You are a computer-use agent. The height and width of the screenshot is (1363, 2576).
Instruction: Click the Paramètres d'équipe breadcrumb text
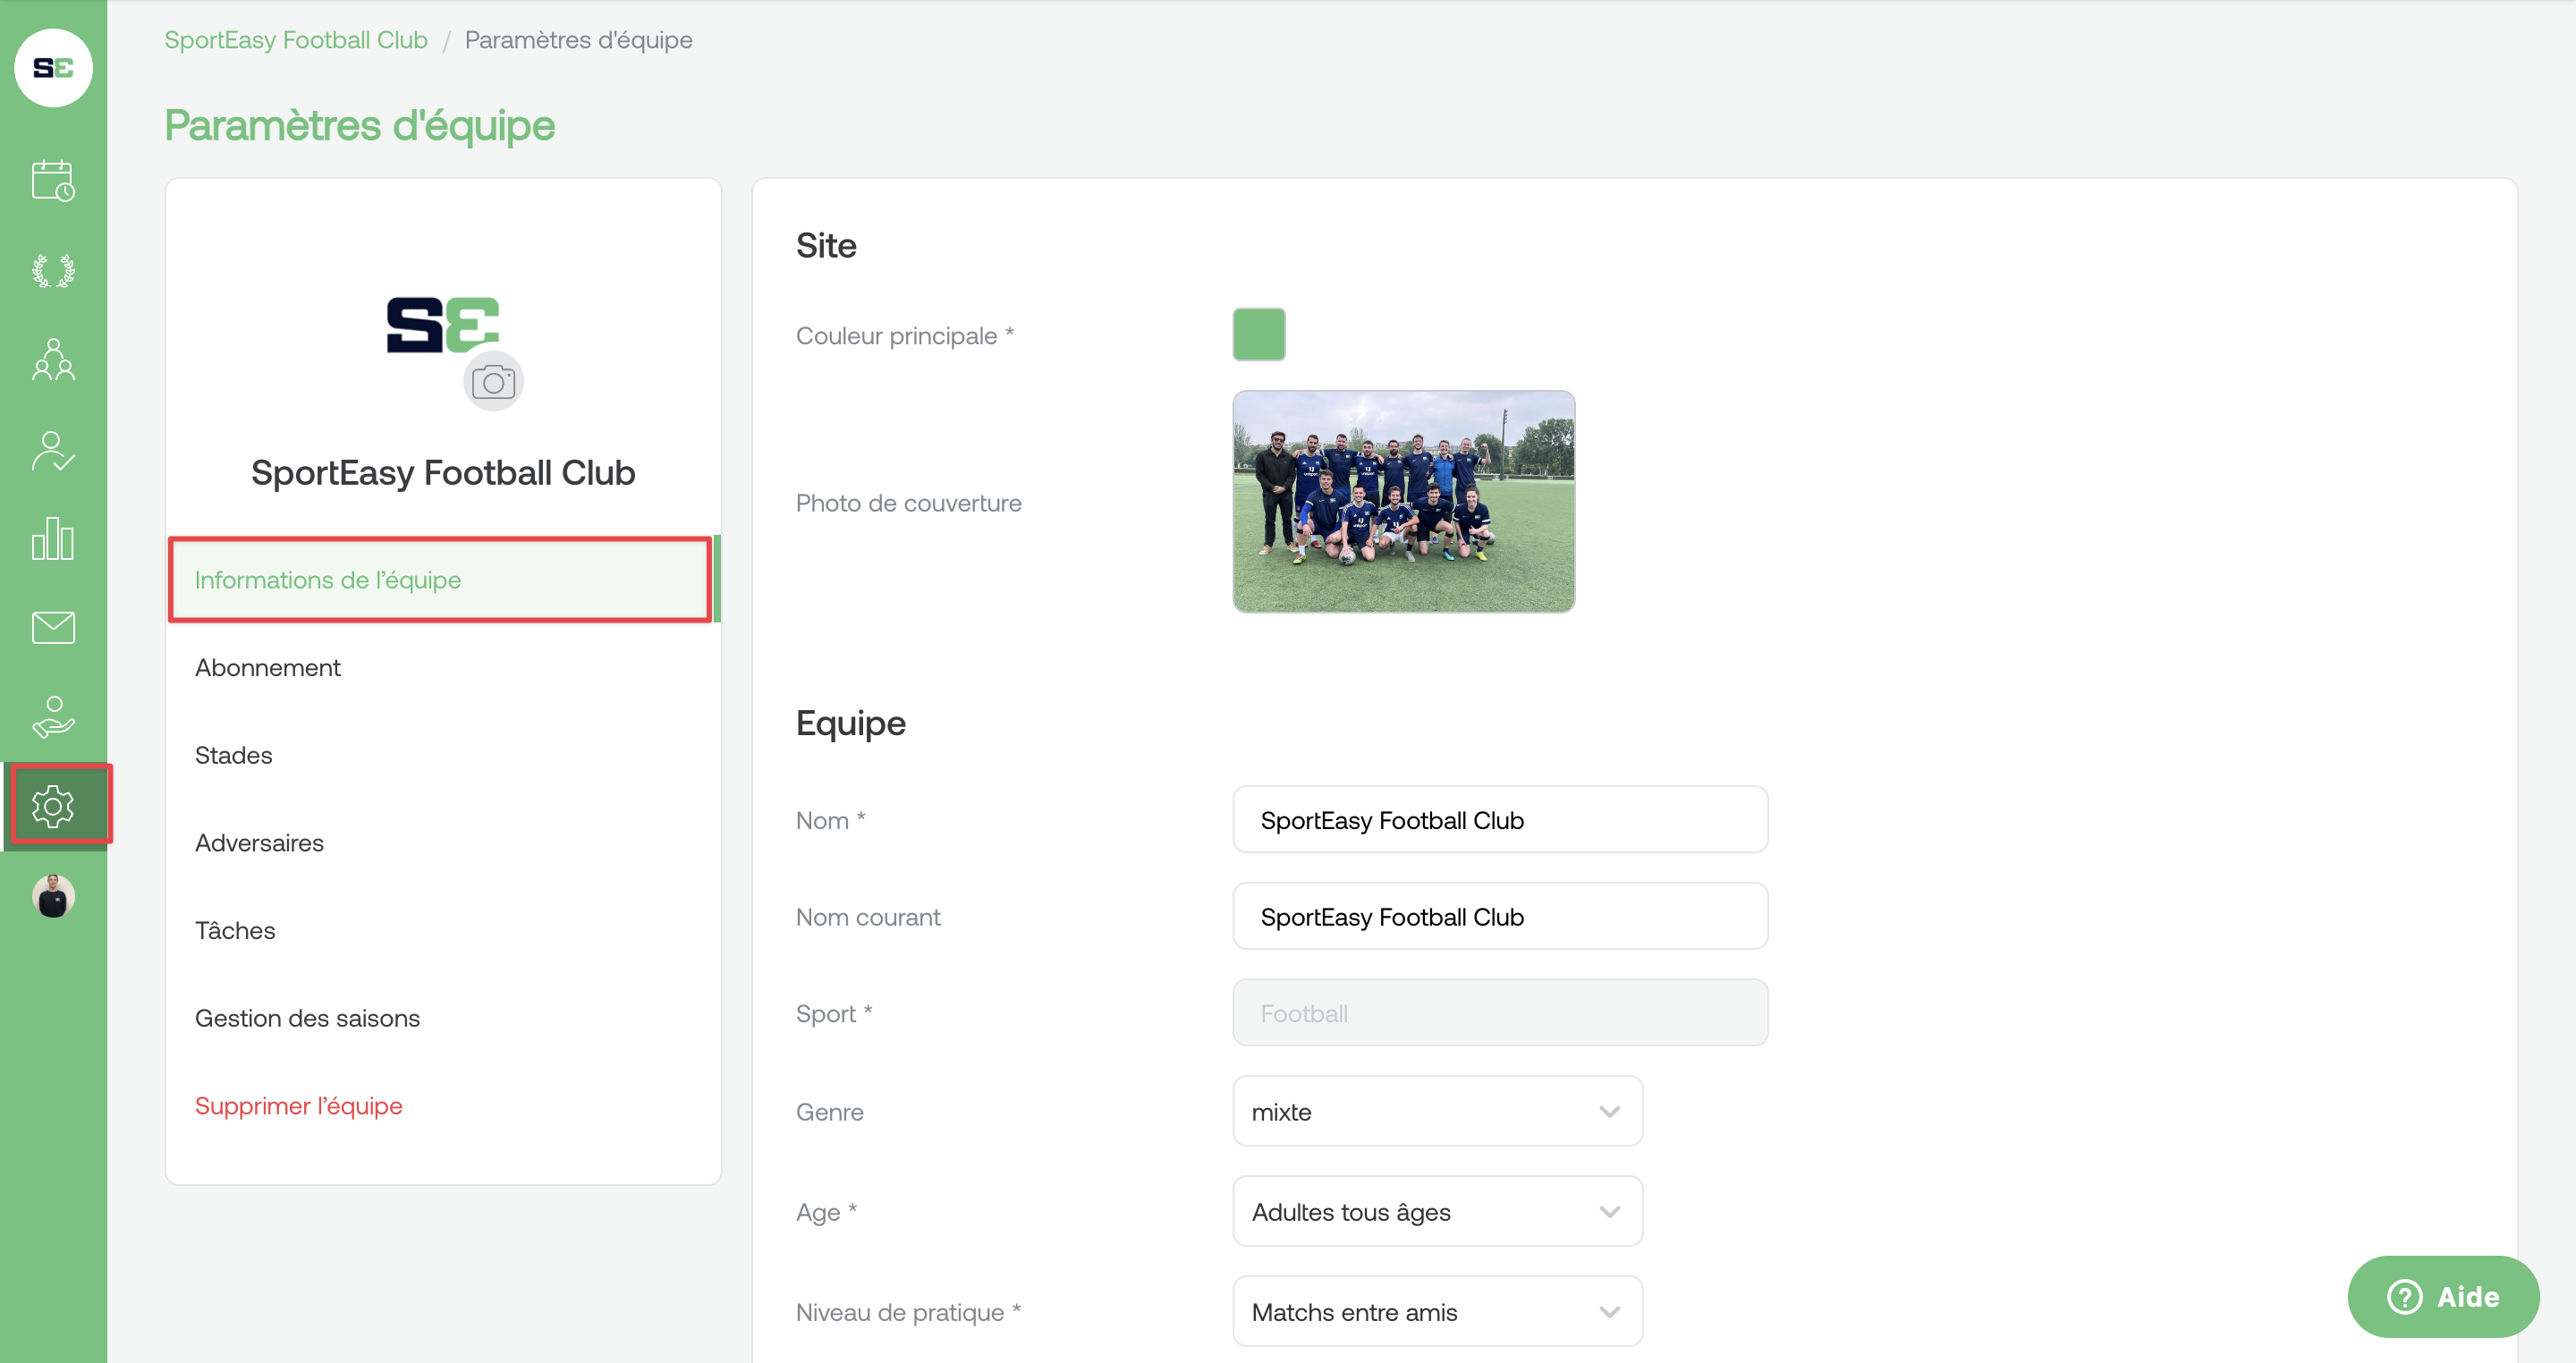pyautogui.click(x=578, y=40)
